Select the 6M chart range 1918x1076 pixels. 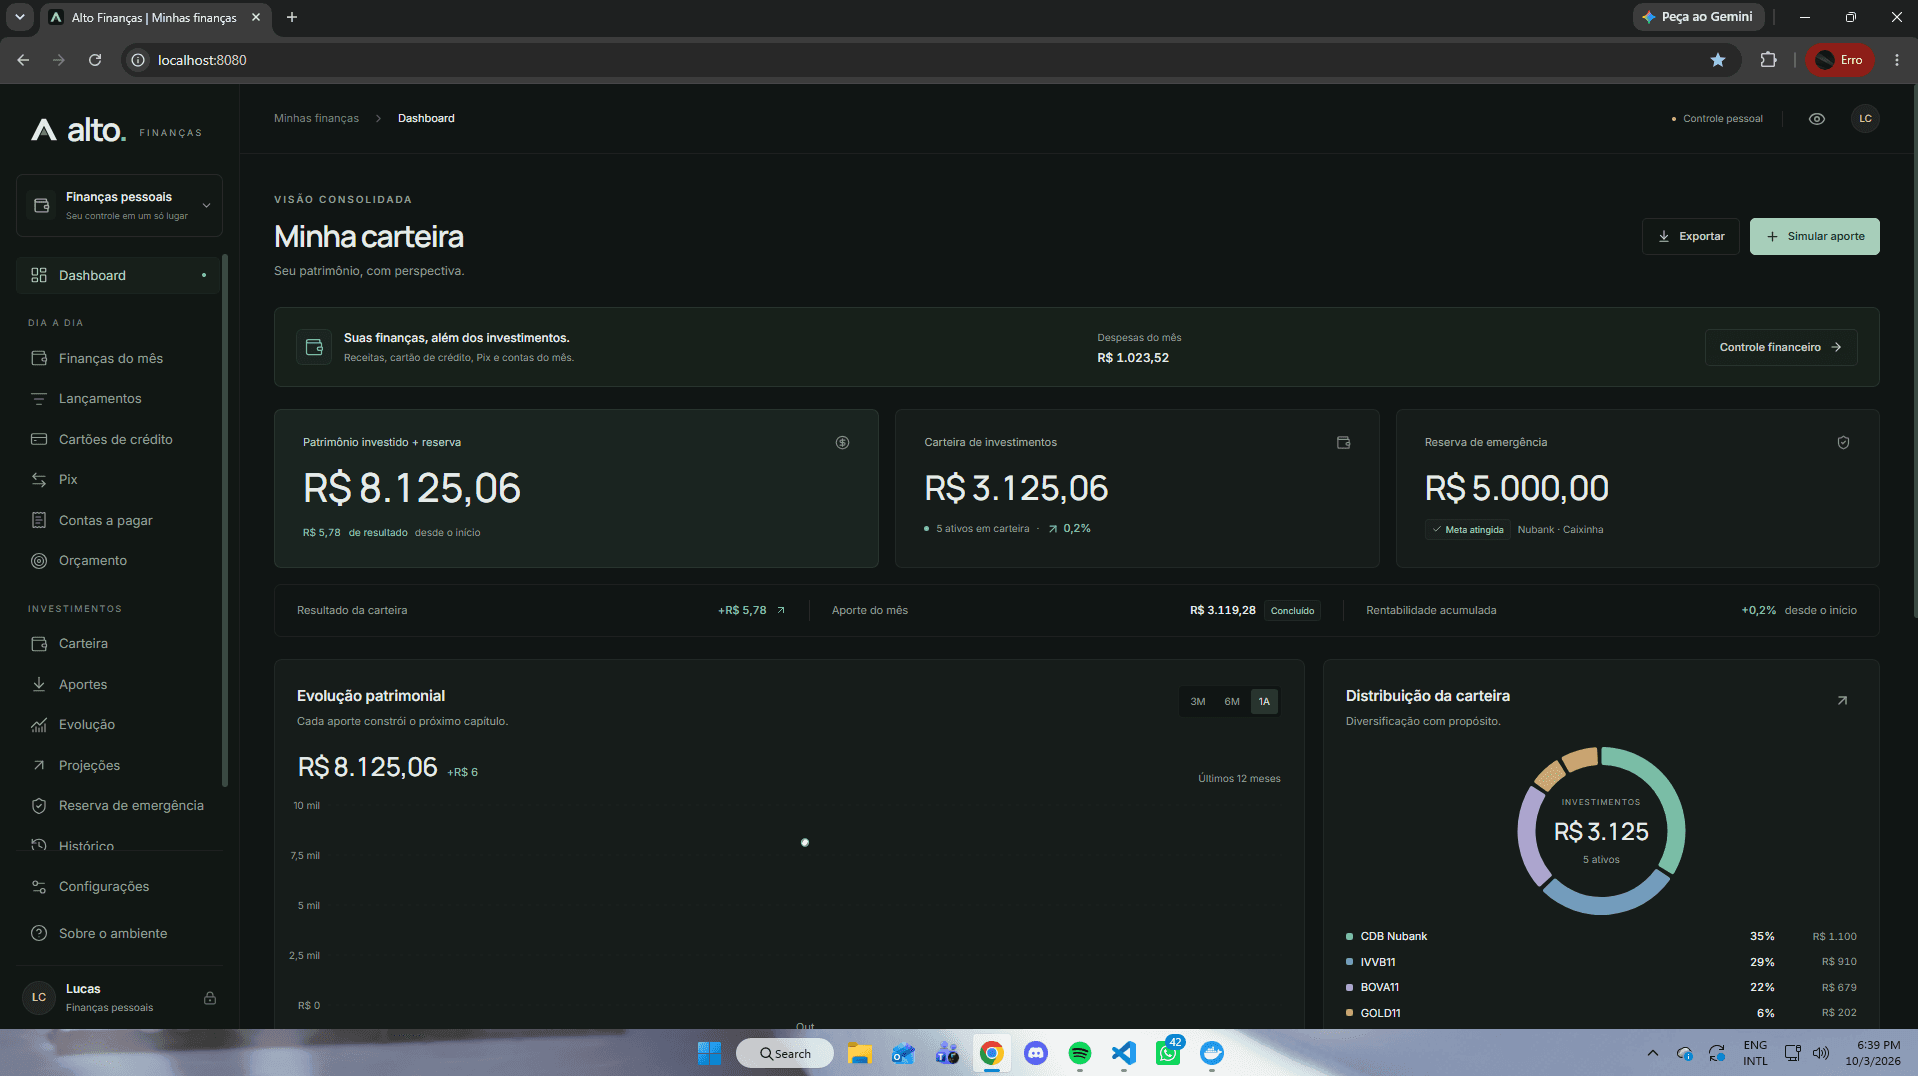click(1231, 701)
